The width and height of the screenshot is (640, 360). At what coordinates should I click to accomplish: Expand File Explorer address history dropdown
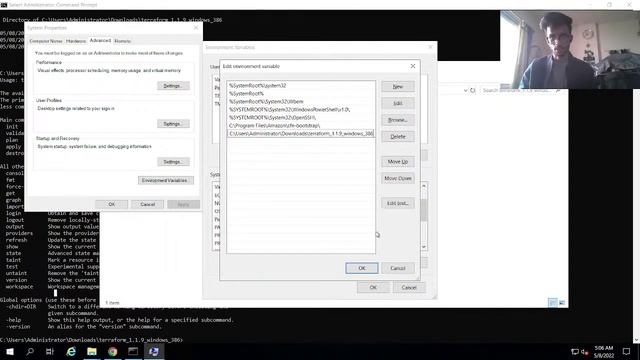click(465, 90)
